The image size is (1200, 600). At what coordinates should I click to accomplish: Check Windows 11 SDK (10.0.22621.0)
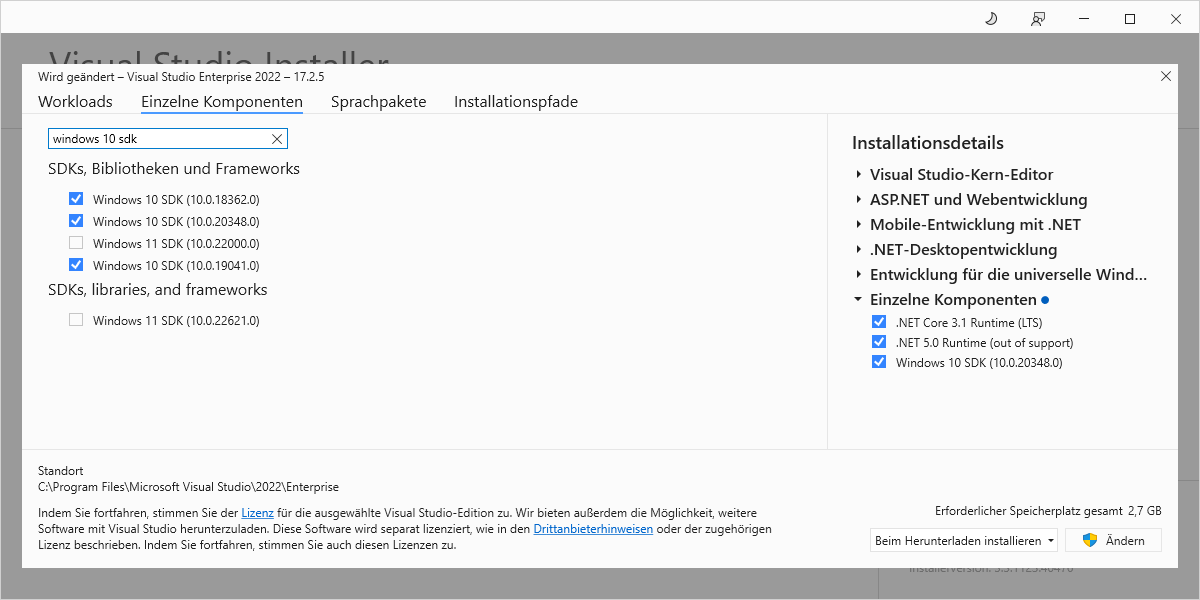[76, 320]
